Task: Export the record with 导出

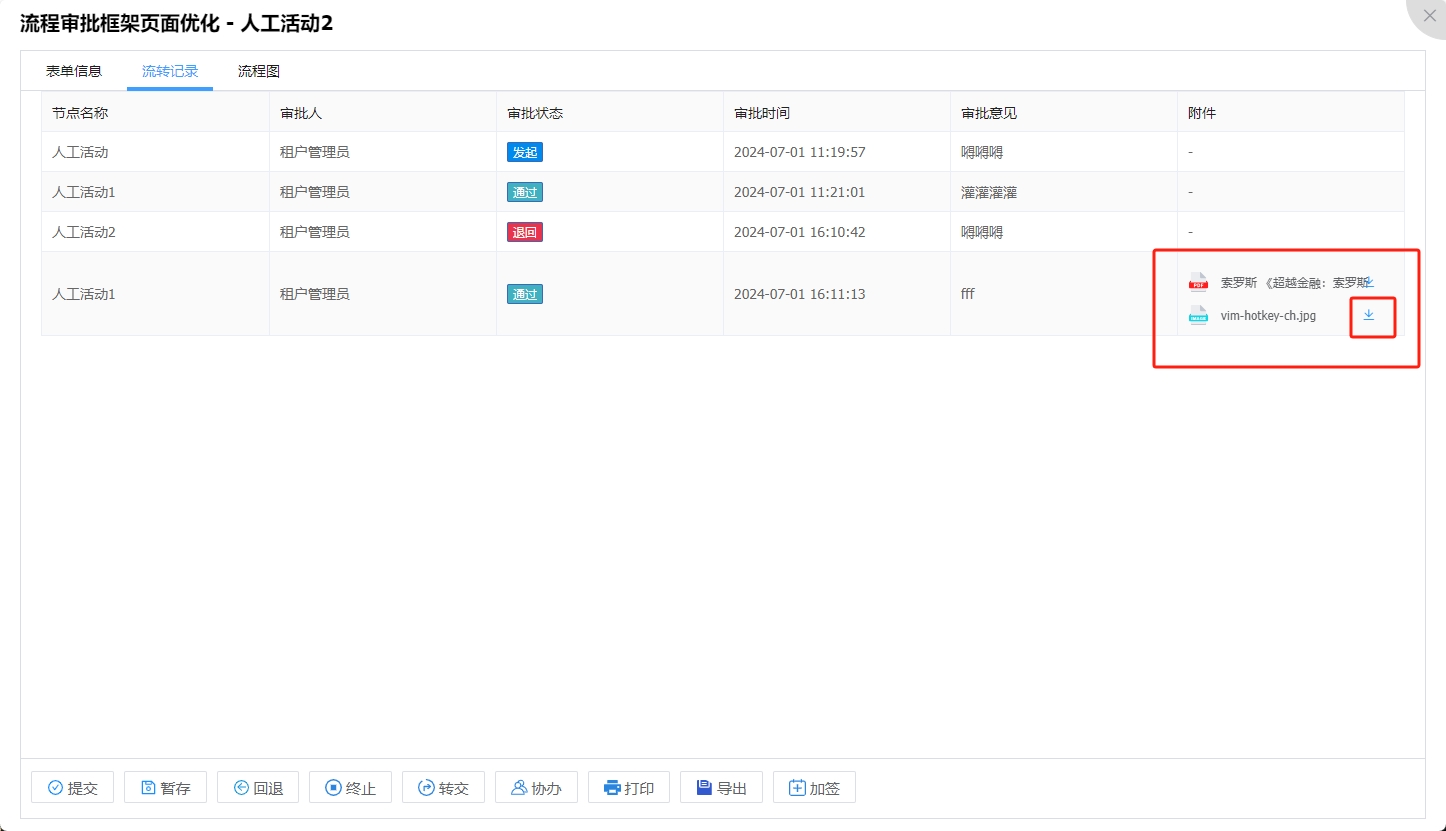Action: [x=721, y=788]
